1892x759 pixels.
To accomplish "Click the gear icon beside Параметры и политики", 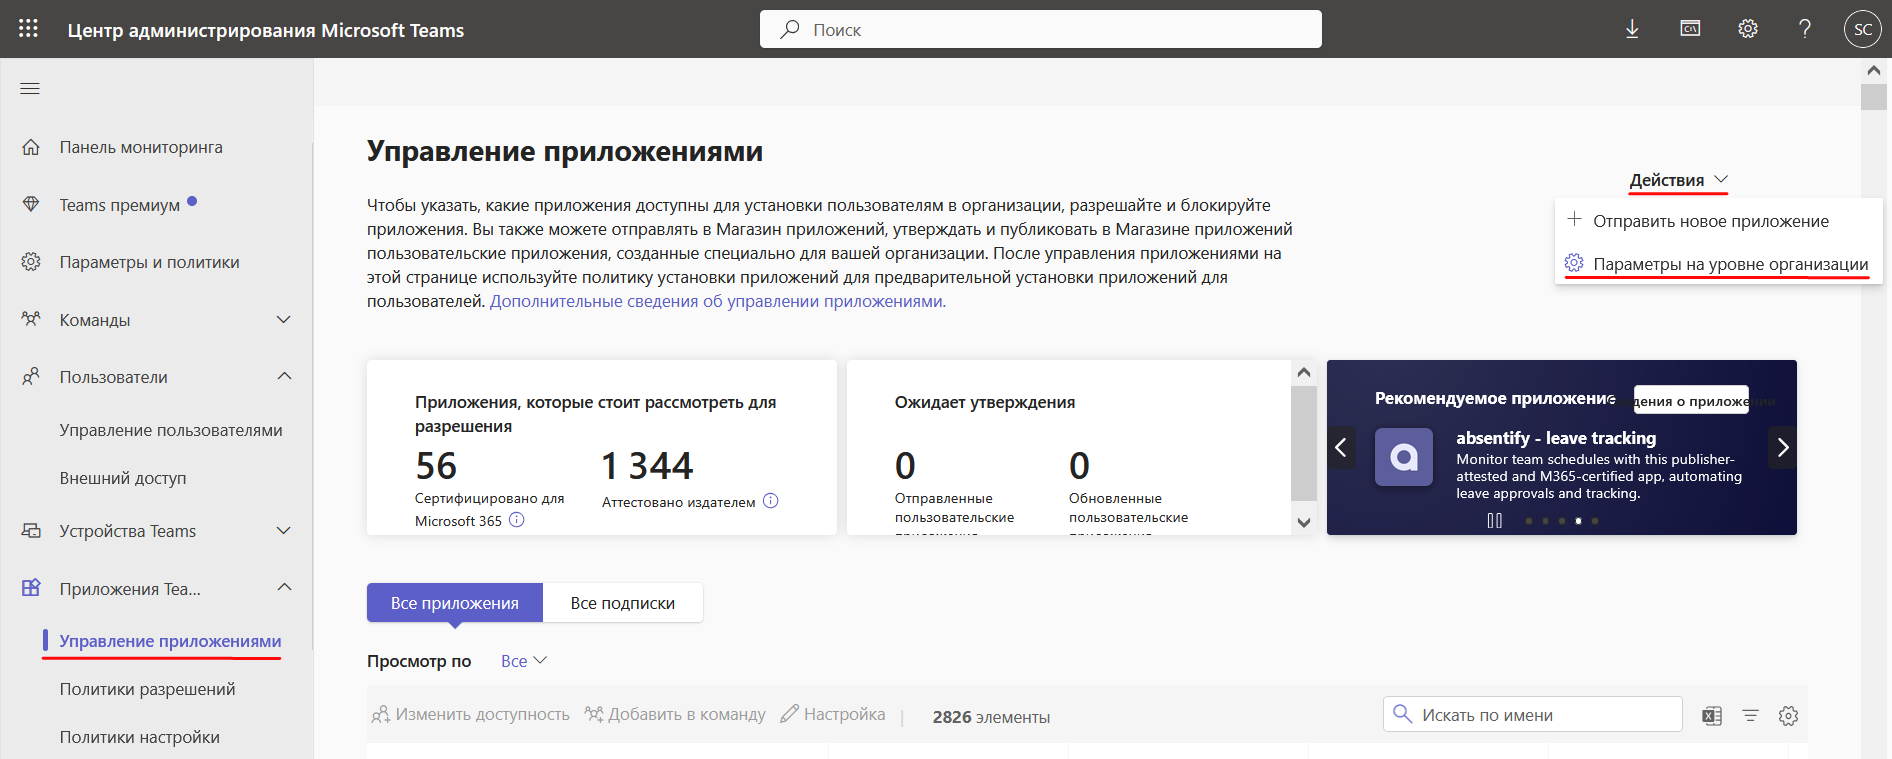I will (31, 262).
